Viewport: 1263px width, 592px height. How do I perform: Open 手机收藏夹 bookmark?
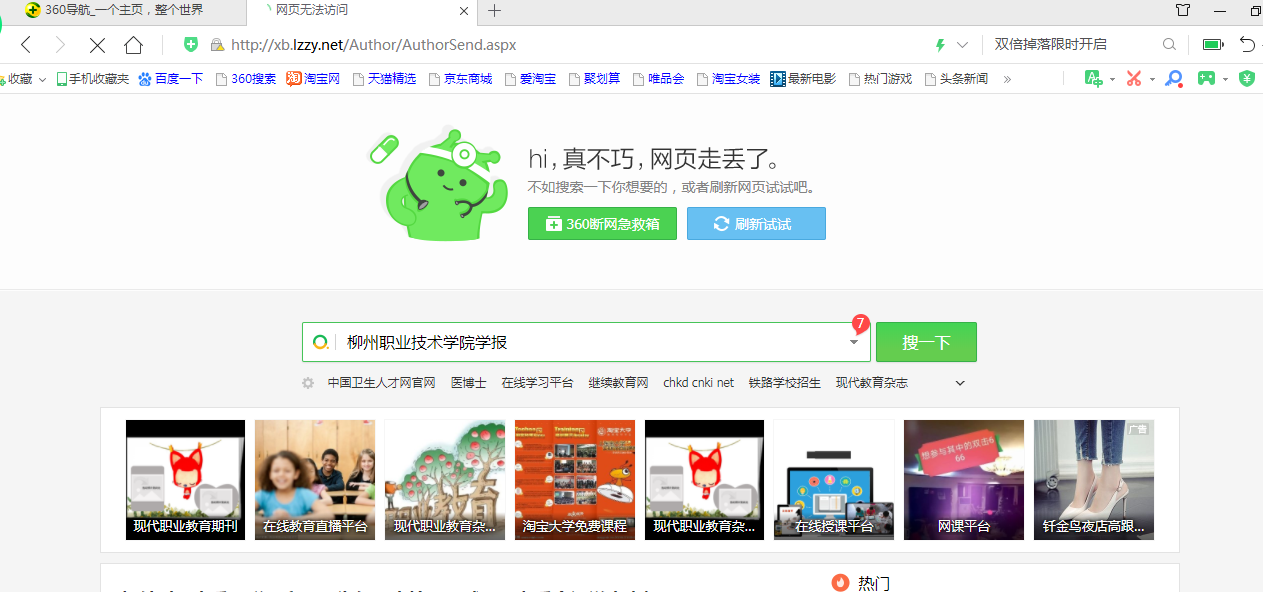click(93, 79)
